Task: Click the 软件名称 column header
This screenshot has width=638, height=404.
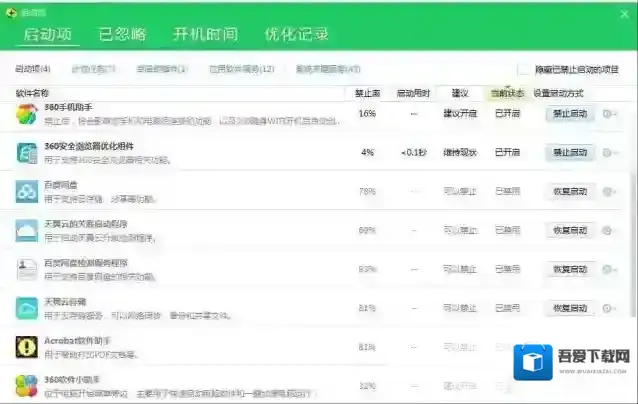Action: [32, 93]
